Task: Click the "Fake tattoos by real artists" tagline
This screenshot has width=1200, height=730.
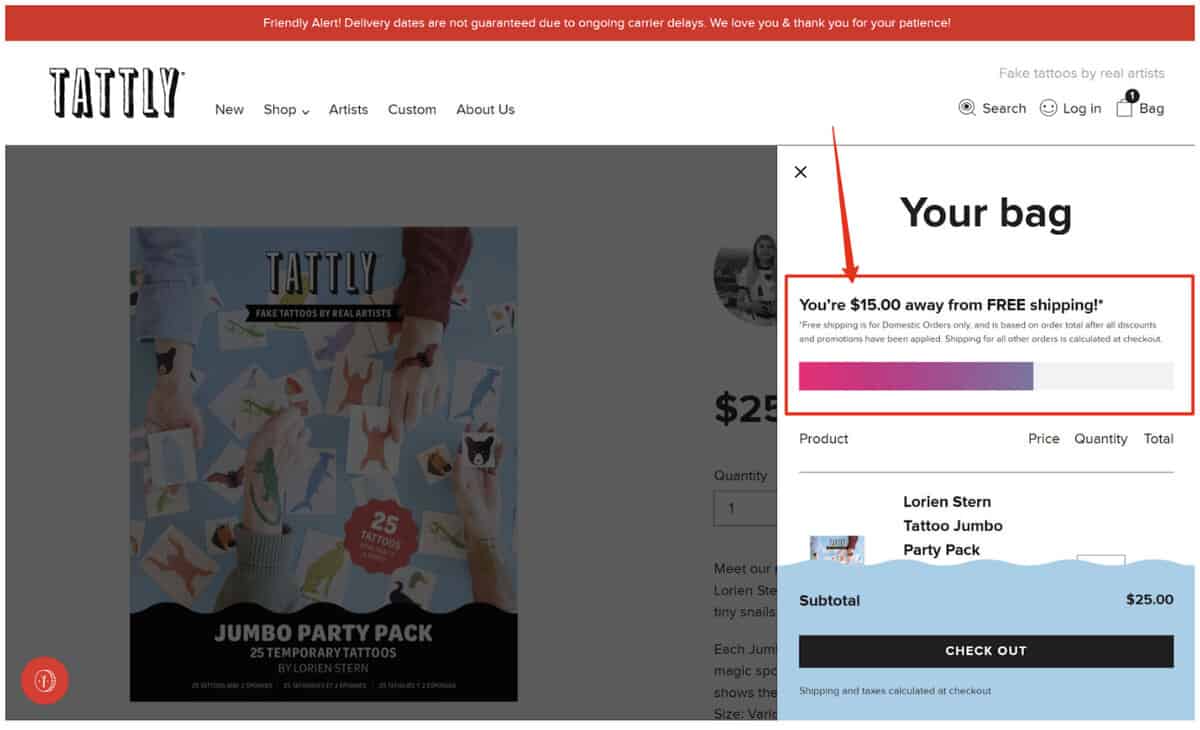Action: [1082, 73]
